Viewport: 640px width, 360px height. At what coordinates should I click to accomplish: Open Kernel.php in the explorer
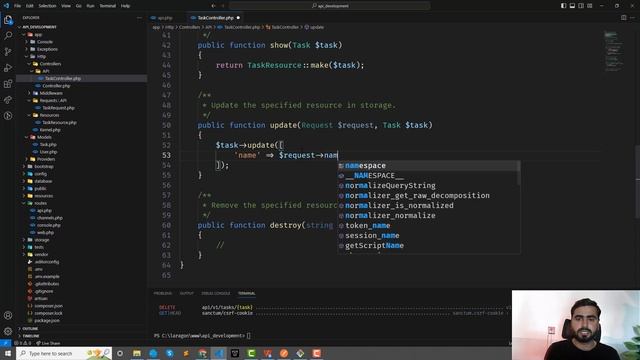[x=50, y=130]
